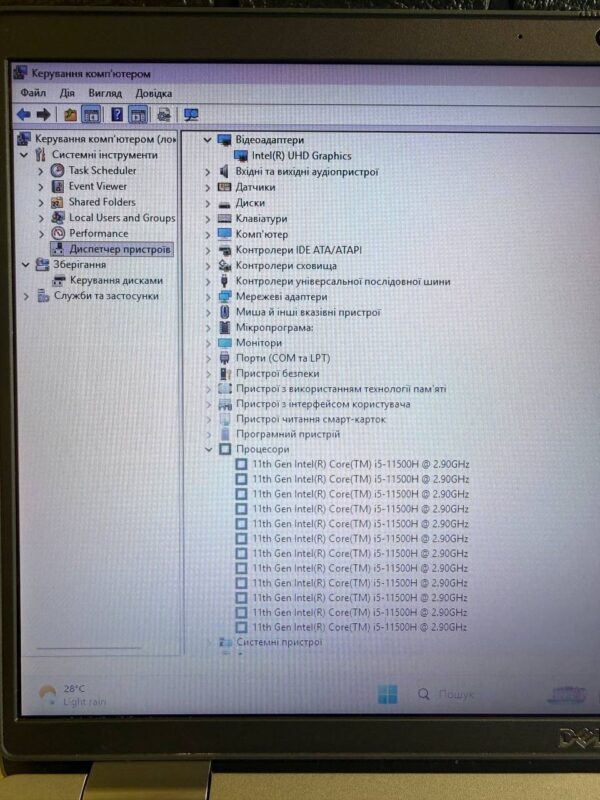Image resolution: width=600 pixels, height=800 pixels.
Task: Click the Scan for hardware changes monitor icon
Action: click(x=191, y=115)
